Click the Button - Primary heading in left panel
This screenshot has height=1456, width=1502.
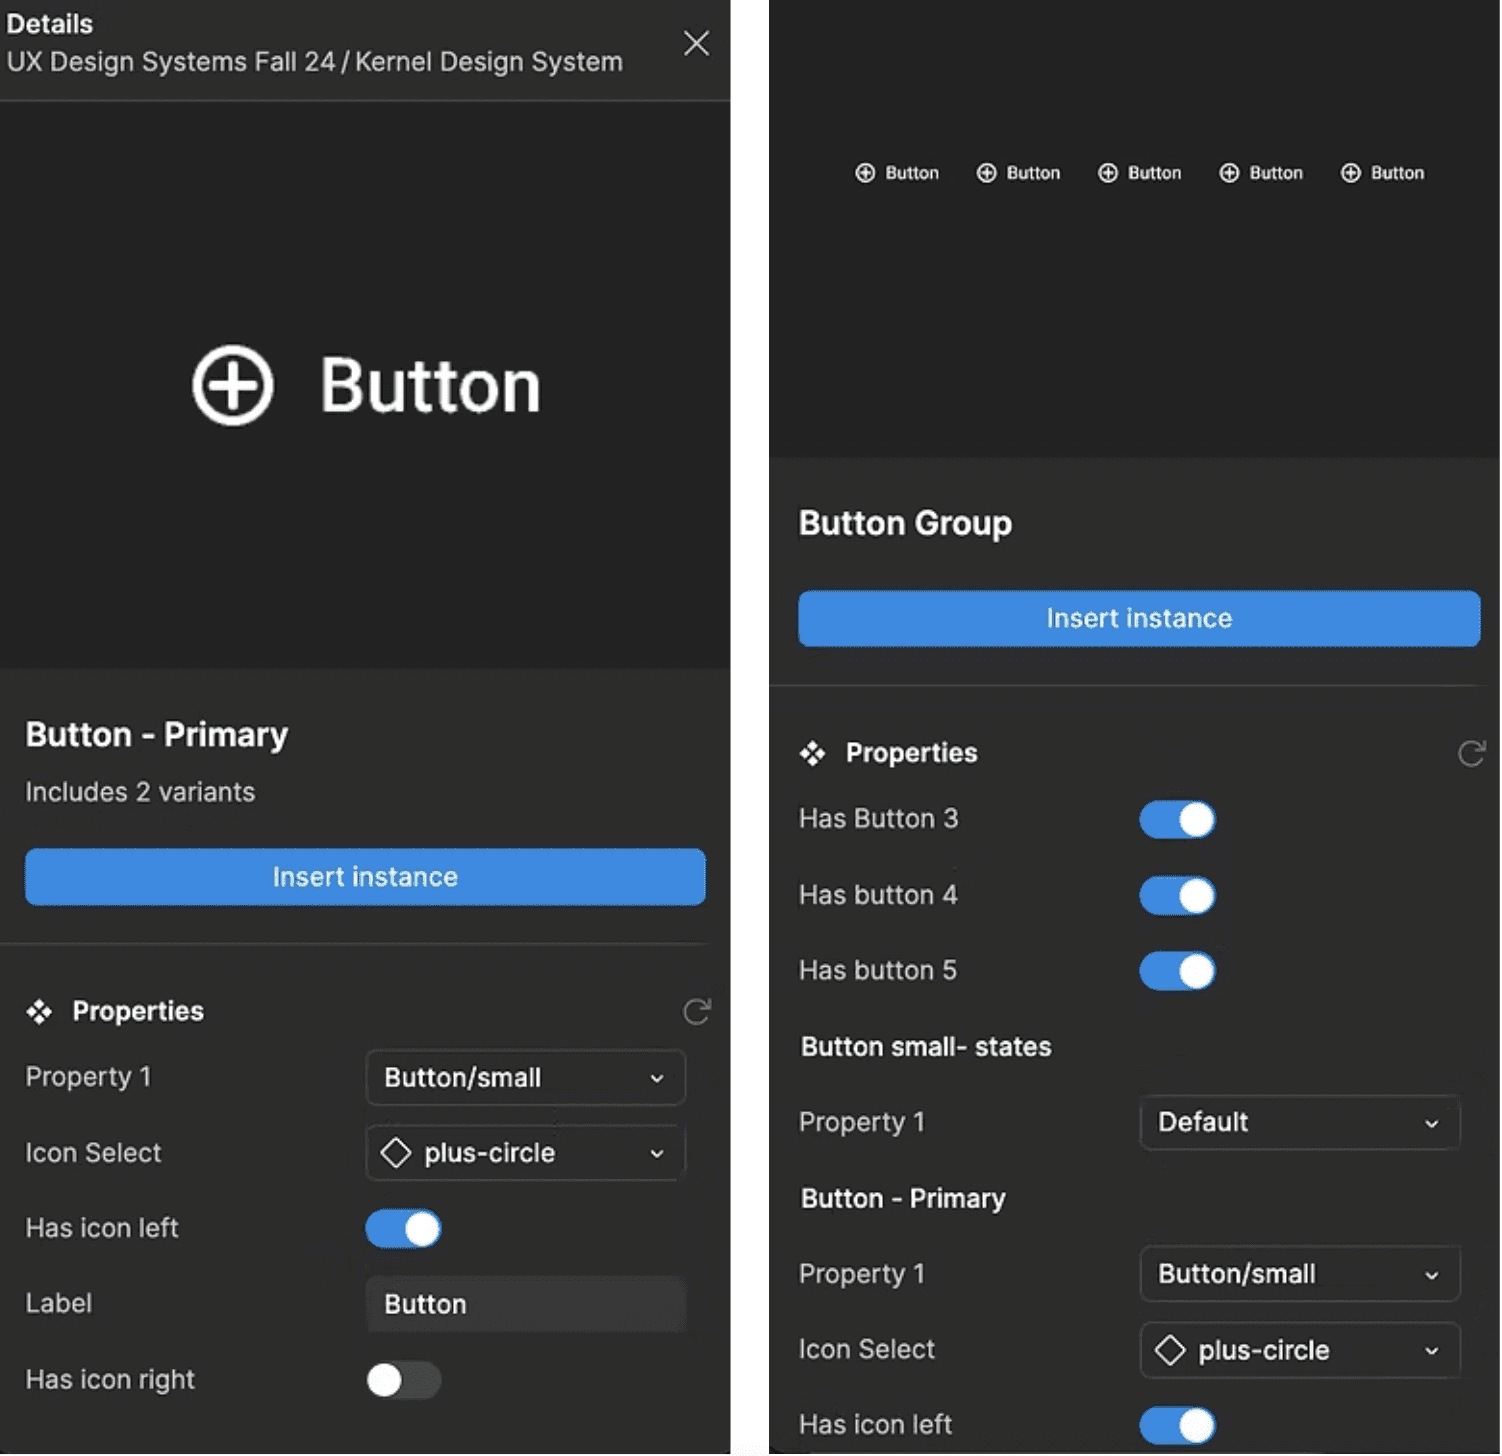point(157,735)
